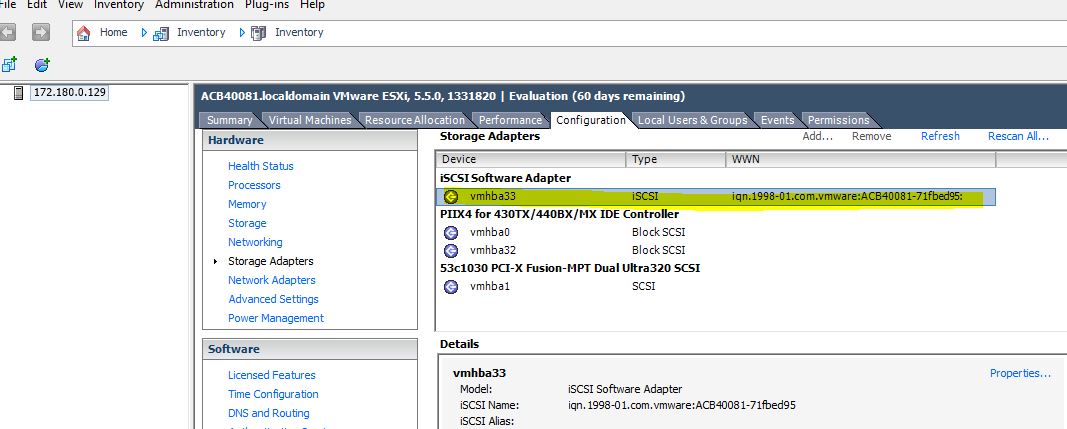Open the Plug-ins menu

click(267, 5)
